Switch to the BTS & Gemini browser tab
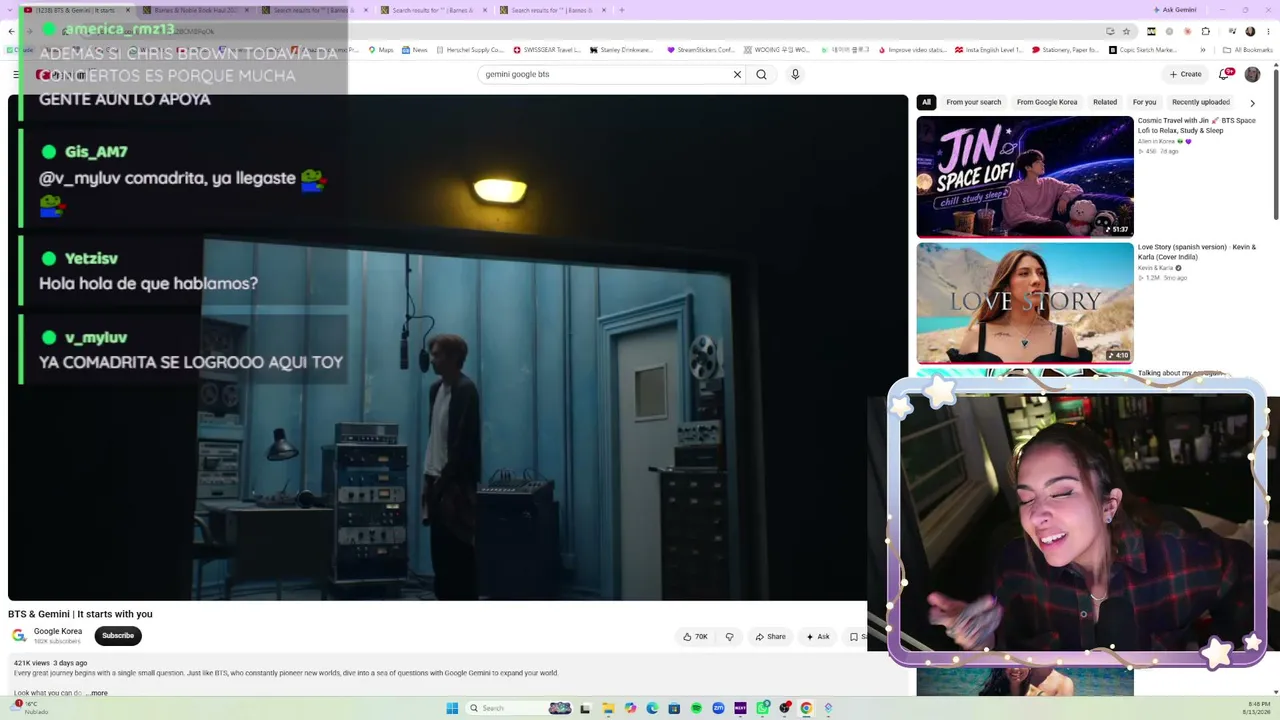Viewport: 1280px width, 720px height. [x=78, y=10]
